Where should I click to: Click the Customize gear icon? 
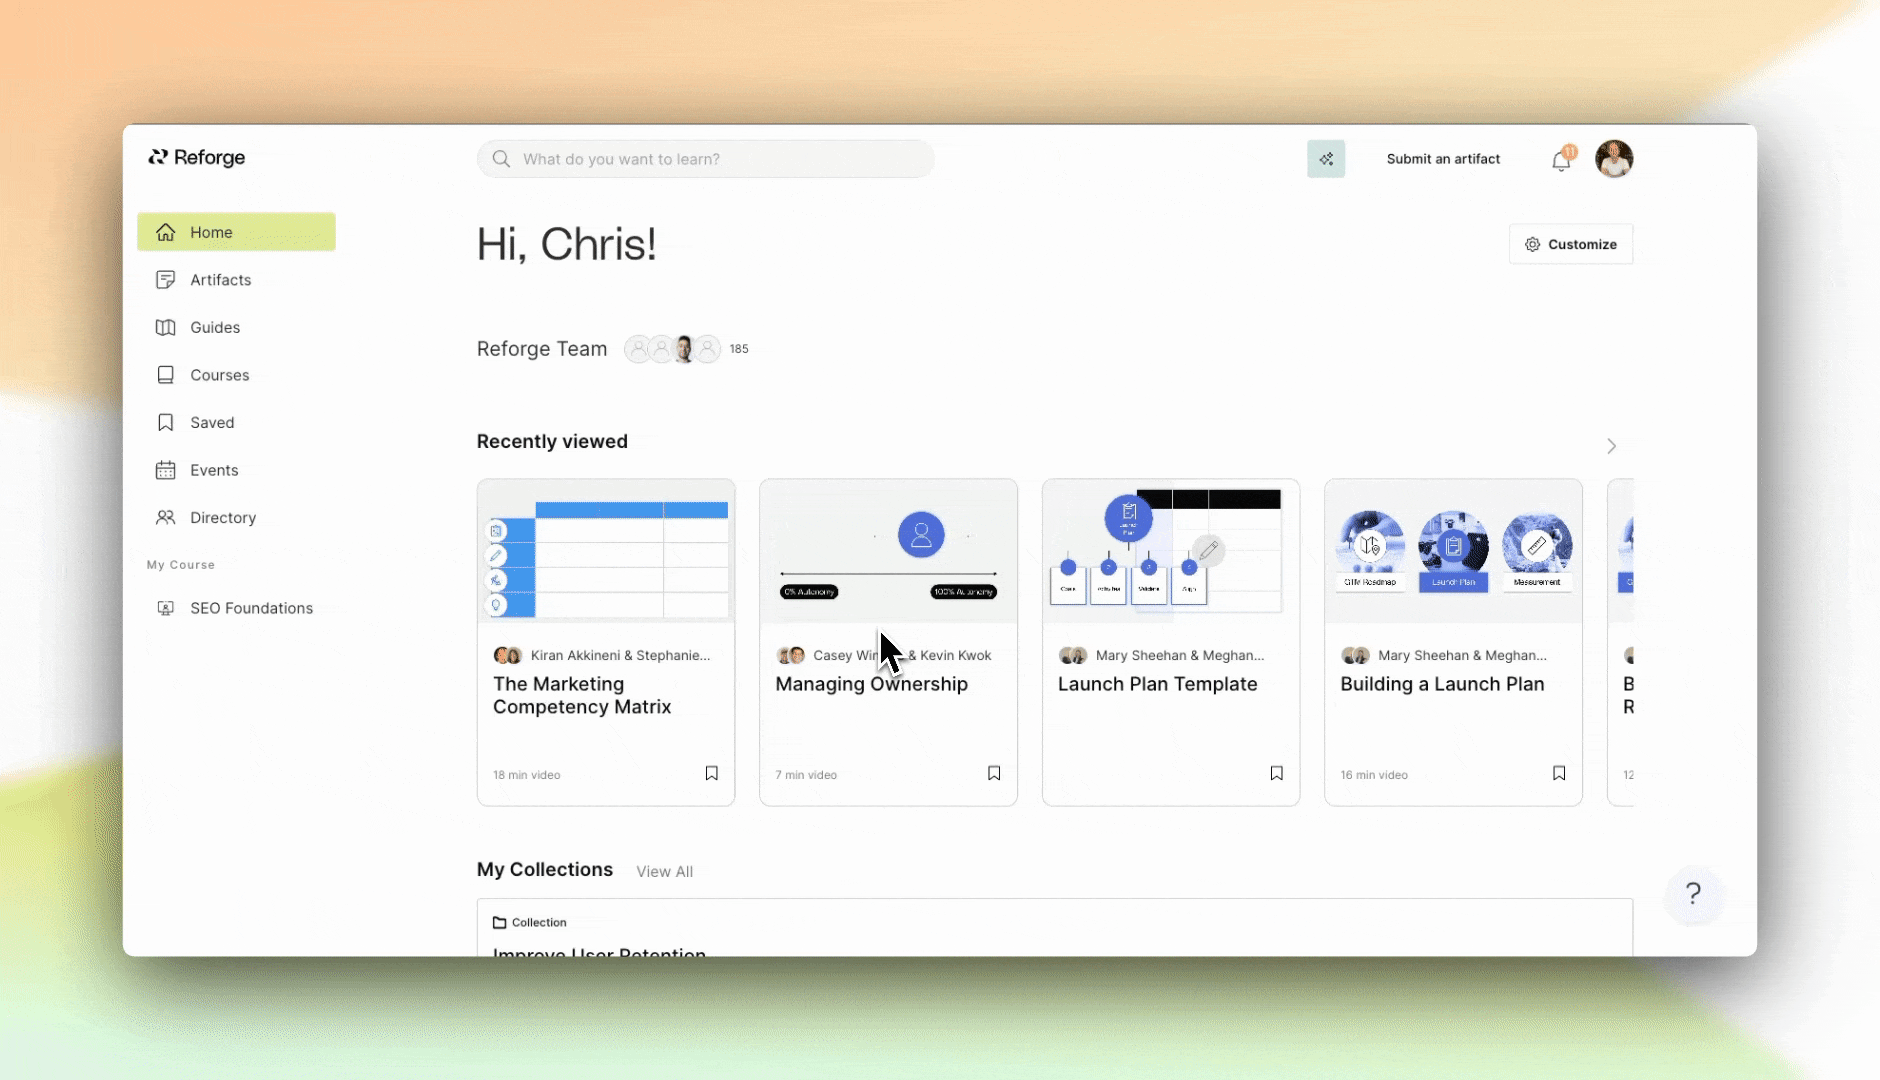pyautogui.click(x=1532, y=244)
